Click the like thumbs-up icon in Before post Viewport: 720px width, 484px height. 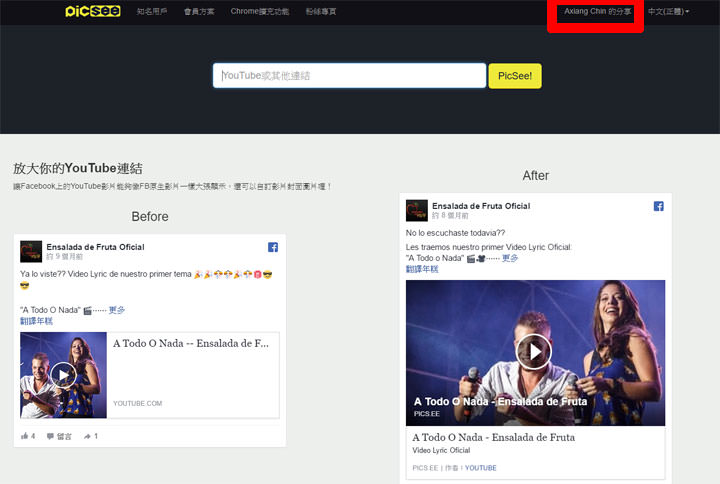coord(25,436)
